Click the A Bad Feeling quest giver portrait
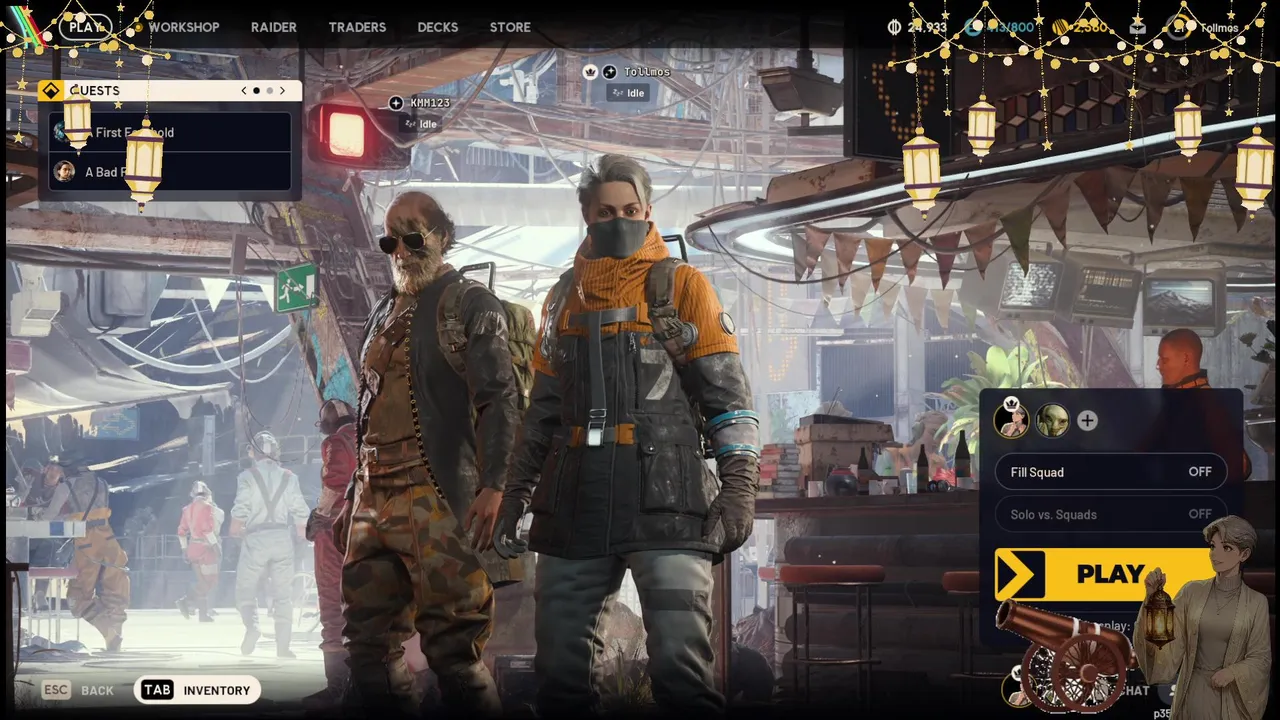 point(64,171)
